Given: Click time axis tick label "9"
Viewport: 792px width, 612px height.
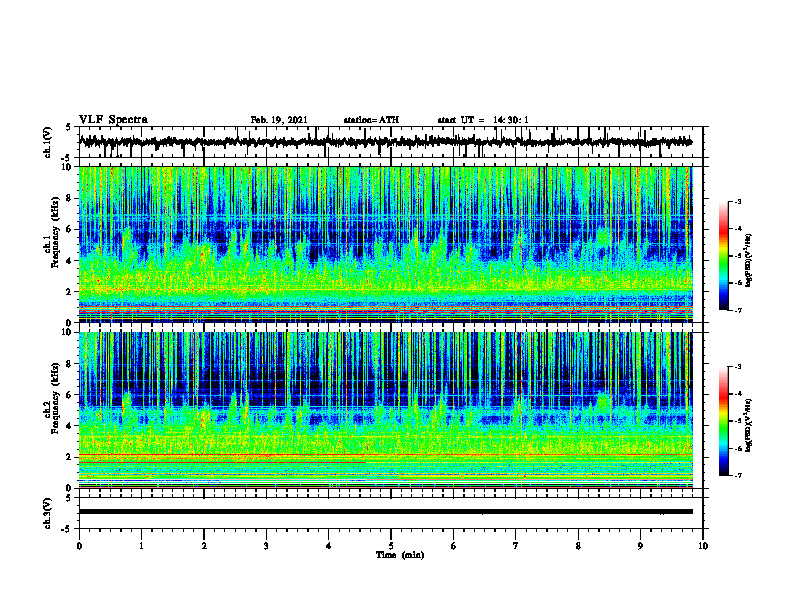Looking at the screenshot, I should coord(640,546).
